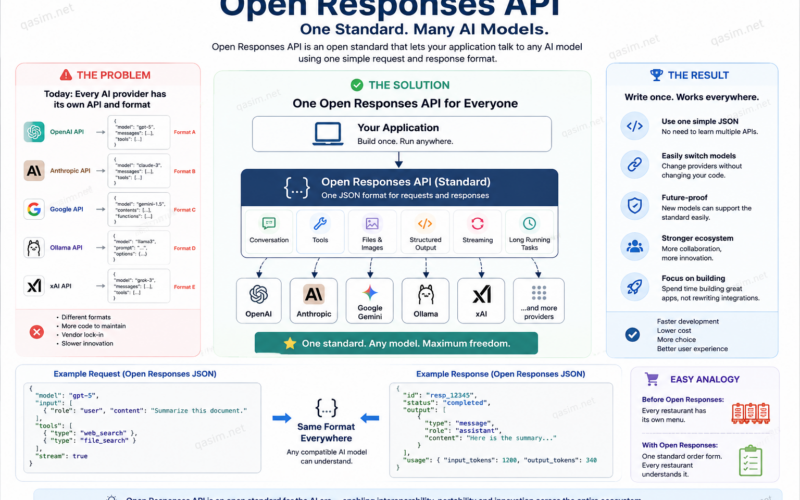Viewport: 800px width, 500px height.
Task: Click the ...and more providers grid icon
Action: (x=539, y=293)
